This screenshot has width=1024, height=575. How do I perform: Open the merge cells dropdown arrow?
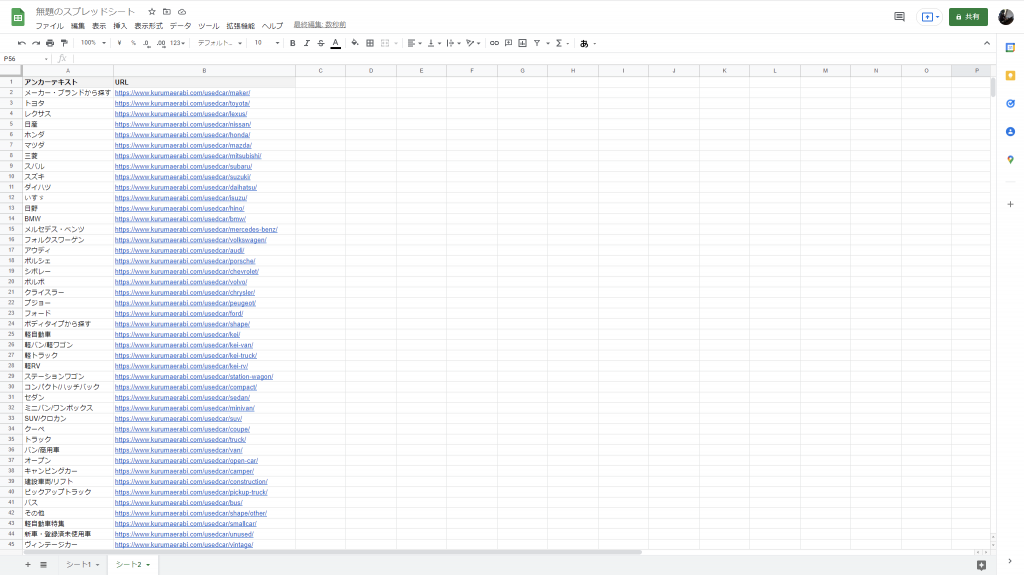(x=396, y=43)
